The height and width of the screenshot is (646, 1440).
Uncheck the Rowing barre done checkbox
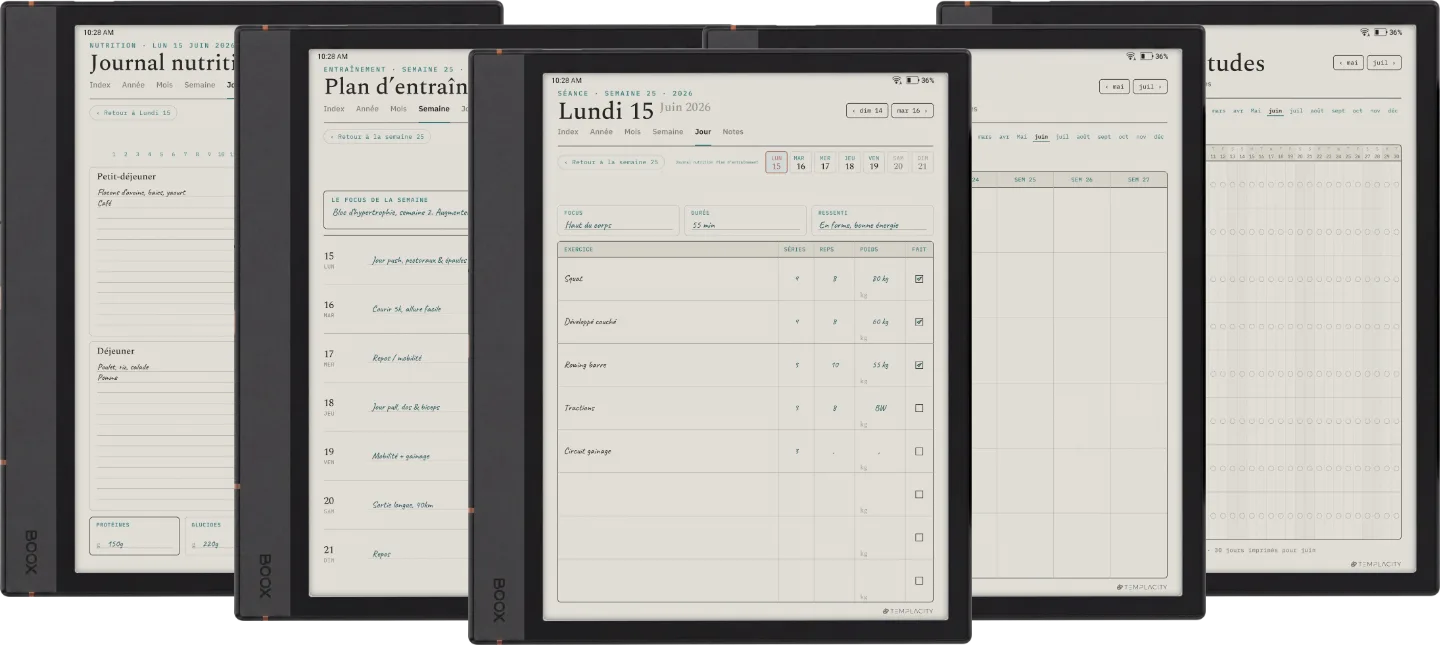coord(919,365)
